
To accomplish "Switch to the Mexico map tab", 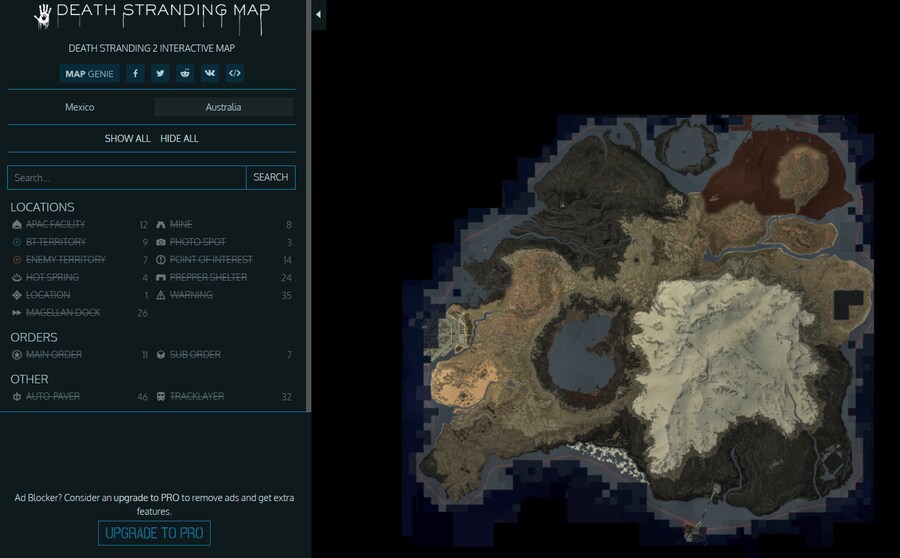I will coord(80,107).
